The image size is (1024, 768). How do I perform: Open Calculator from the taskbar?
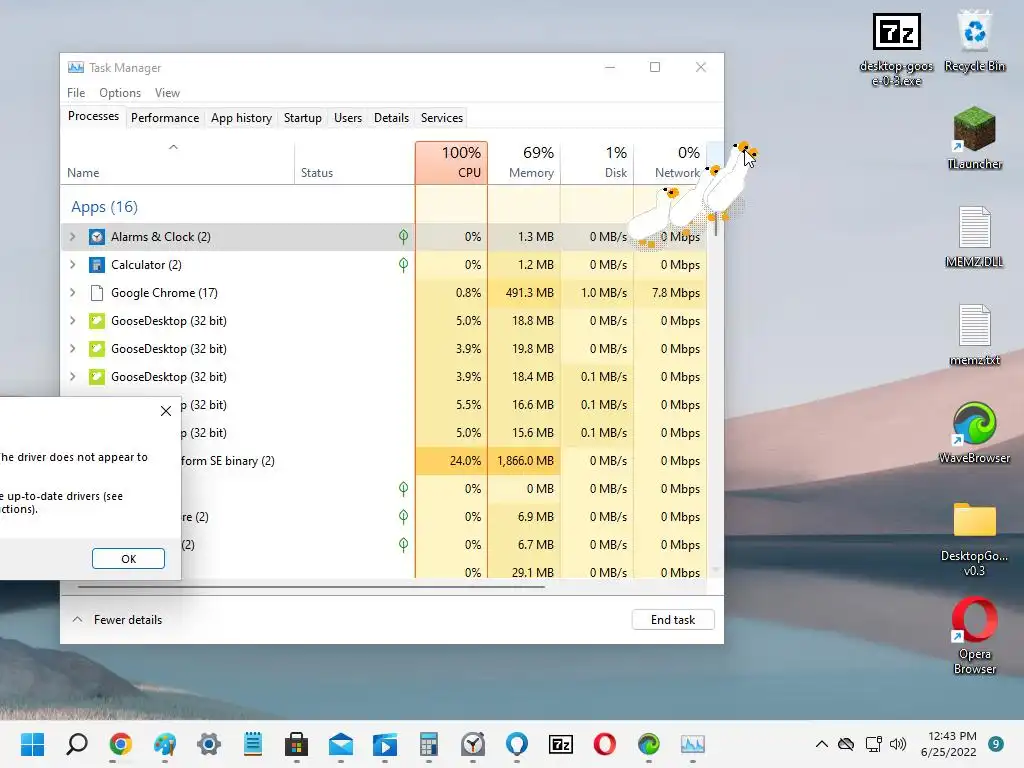[x=429, y=744]
